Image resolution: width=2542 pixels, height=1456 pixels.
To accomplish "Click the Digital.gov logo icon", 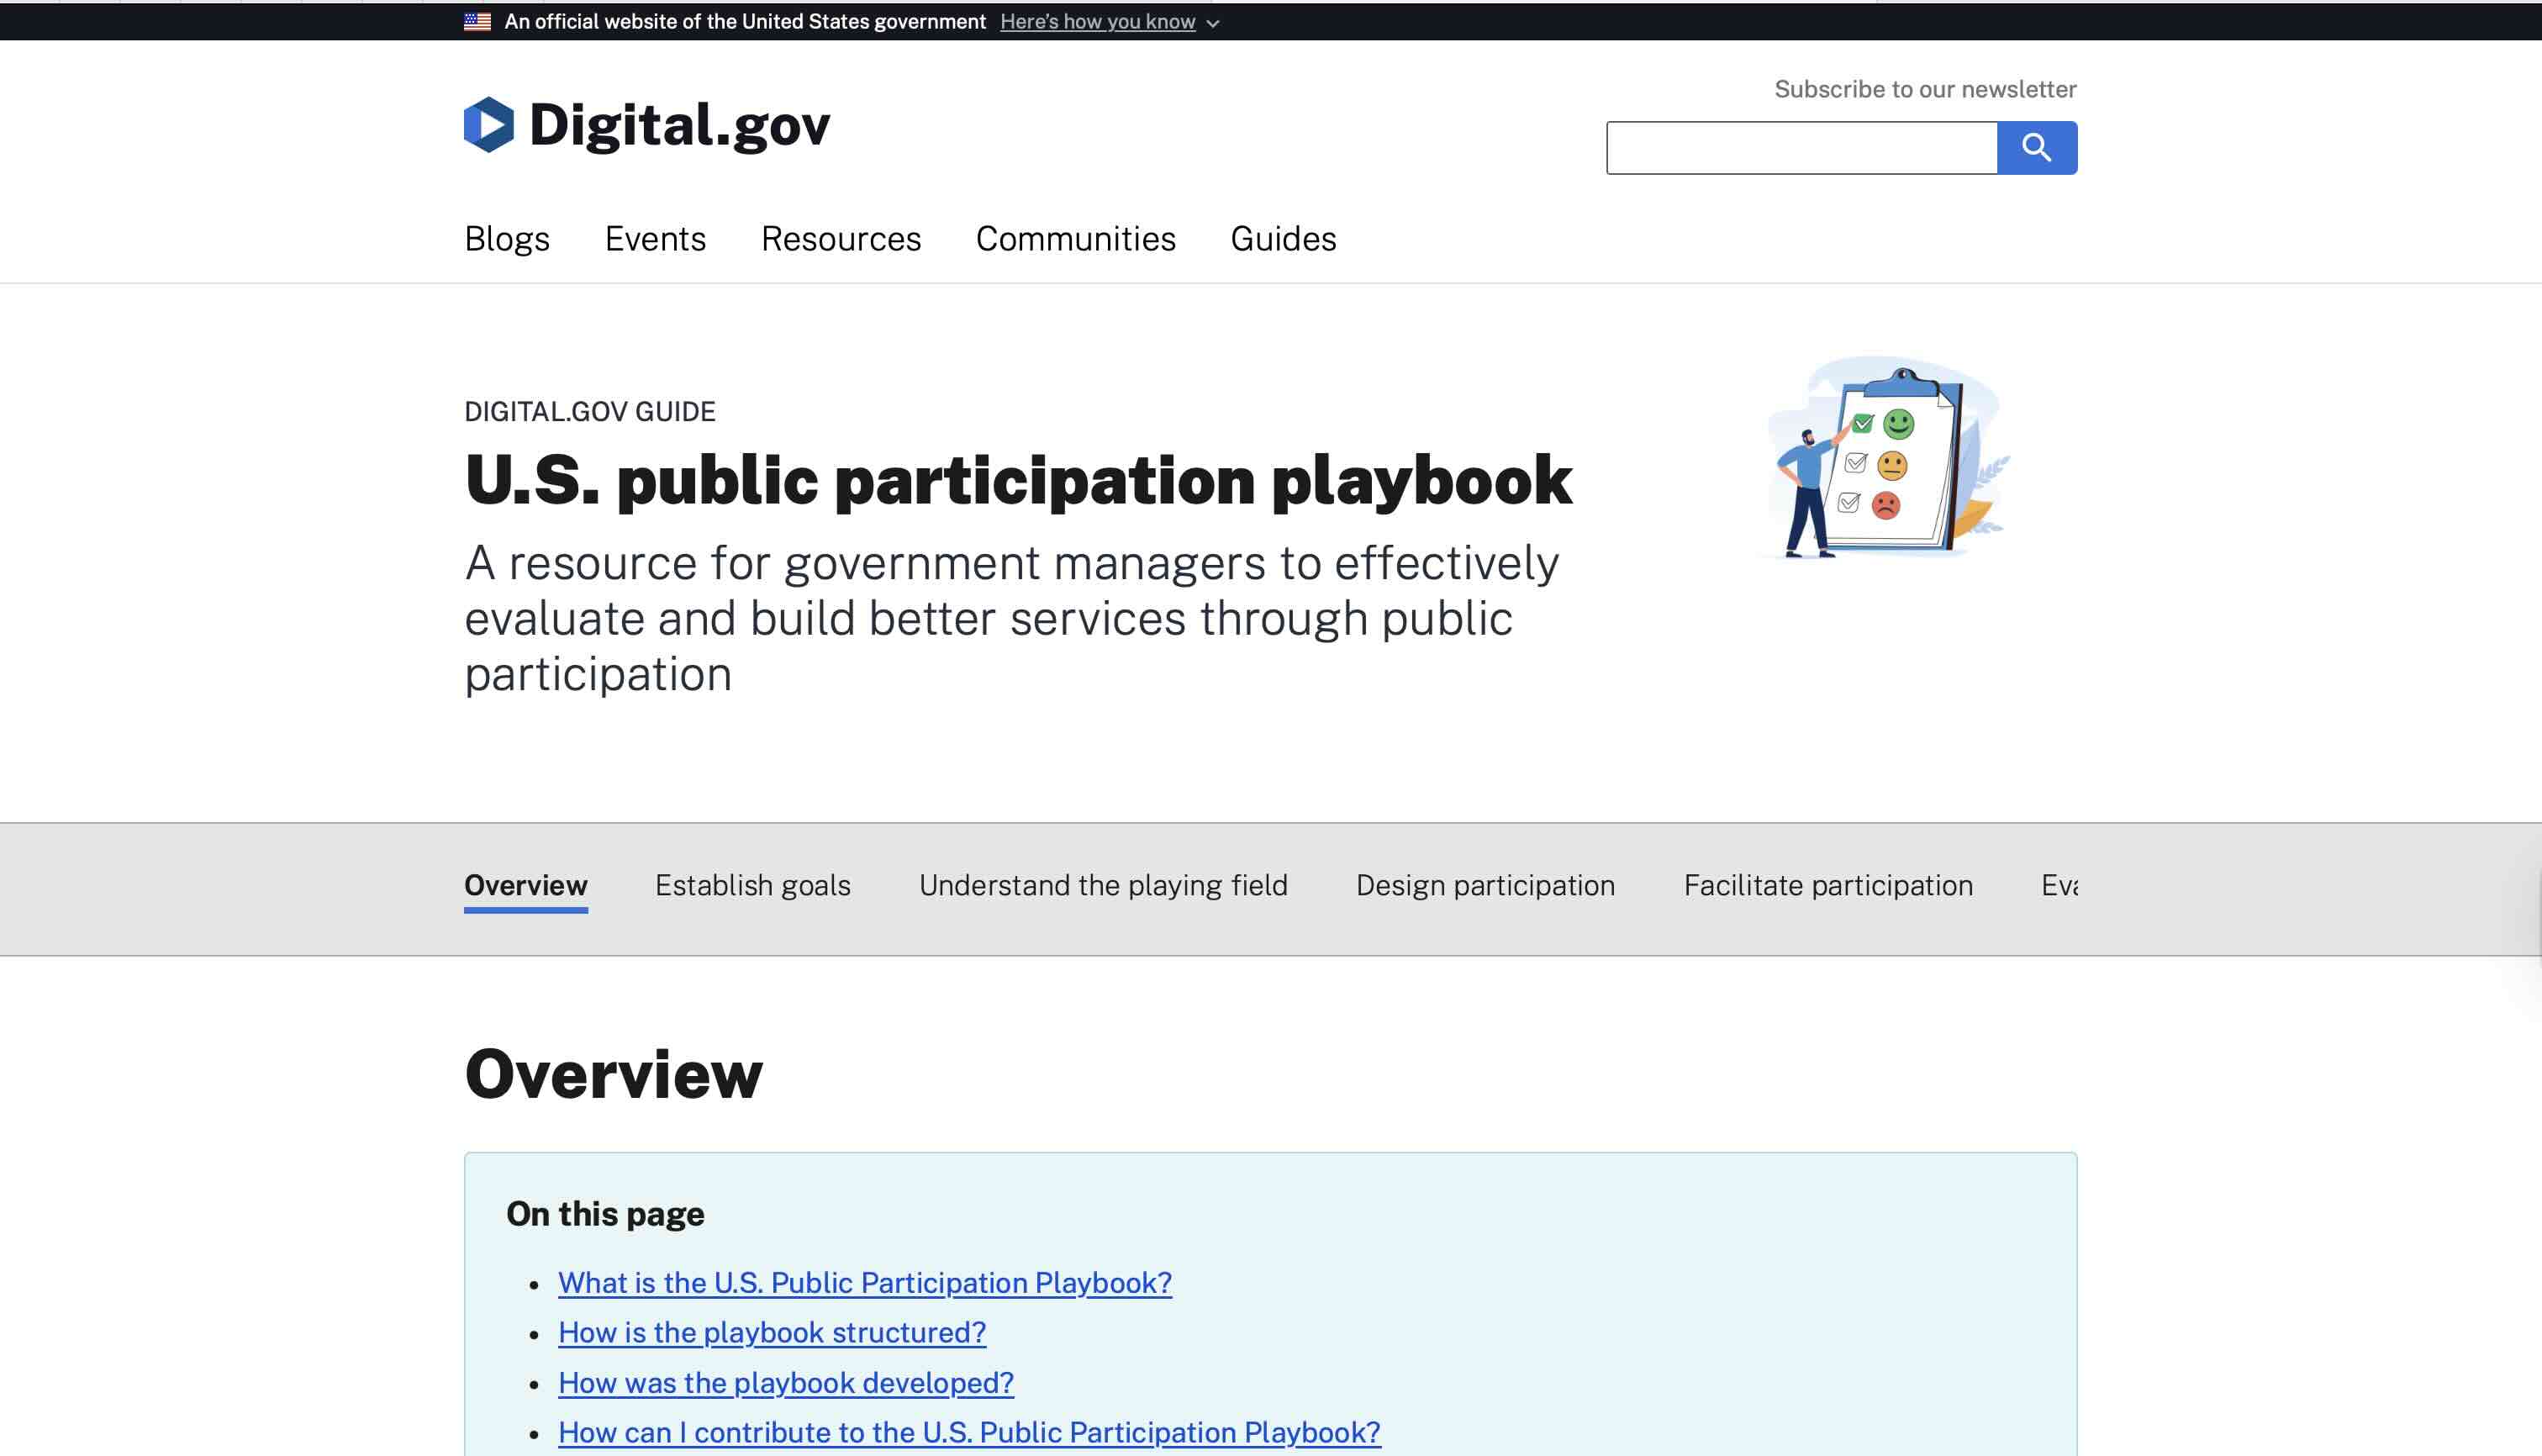I will [x=489, y=125].
